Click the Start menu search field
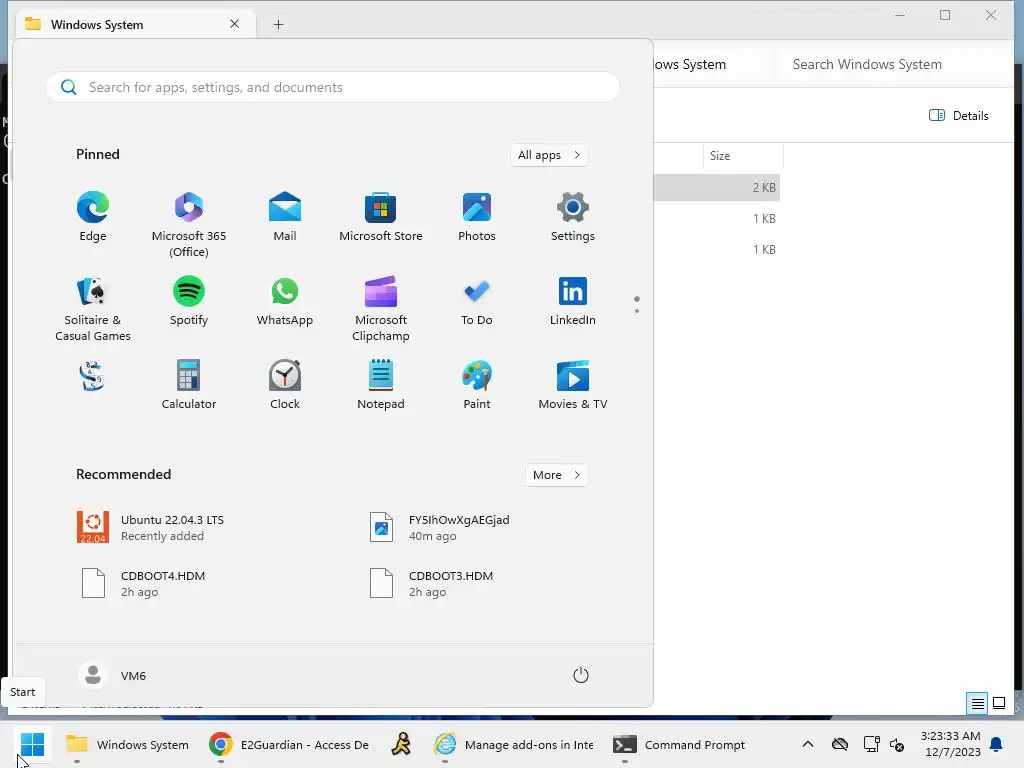Screen dimensions: 1024x768 333,87
